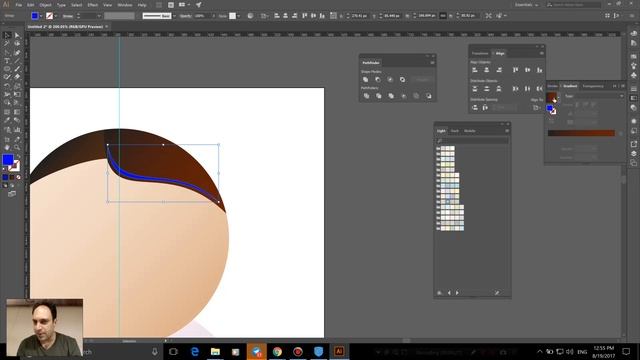The width and height of the screenshot is (640, 360).
Task: Select the Column Graph tool
Action: (x=17, y=130)
